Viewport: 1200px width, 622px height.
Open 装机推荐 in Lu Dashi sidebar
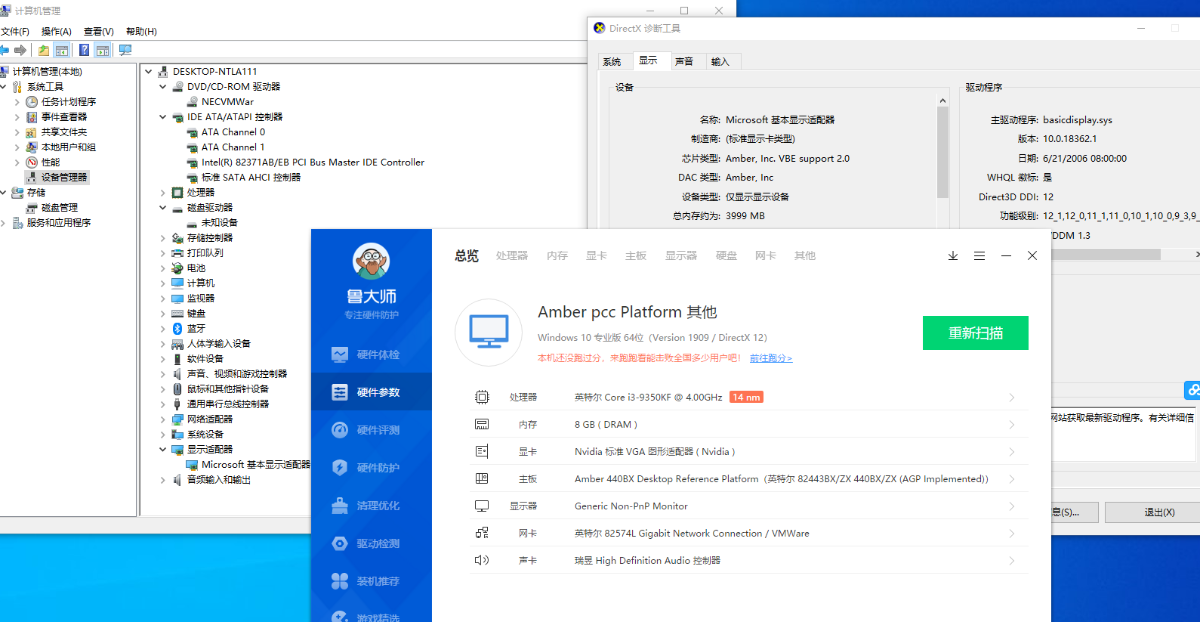371,581
